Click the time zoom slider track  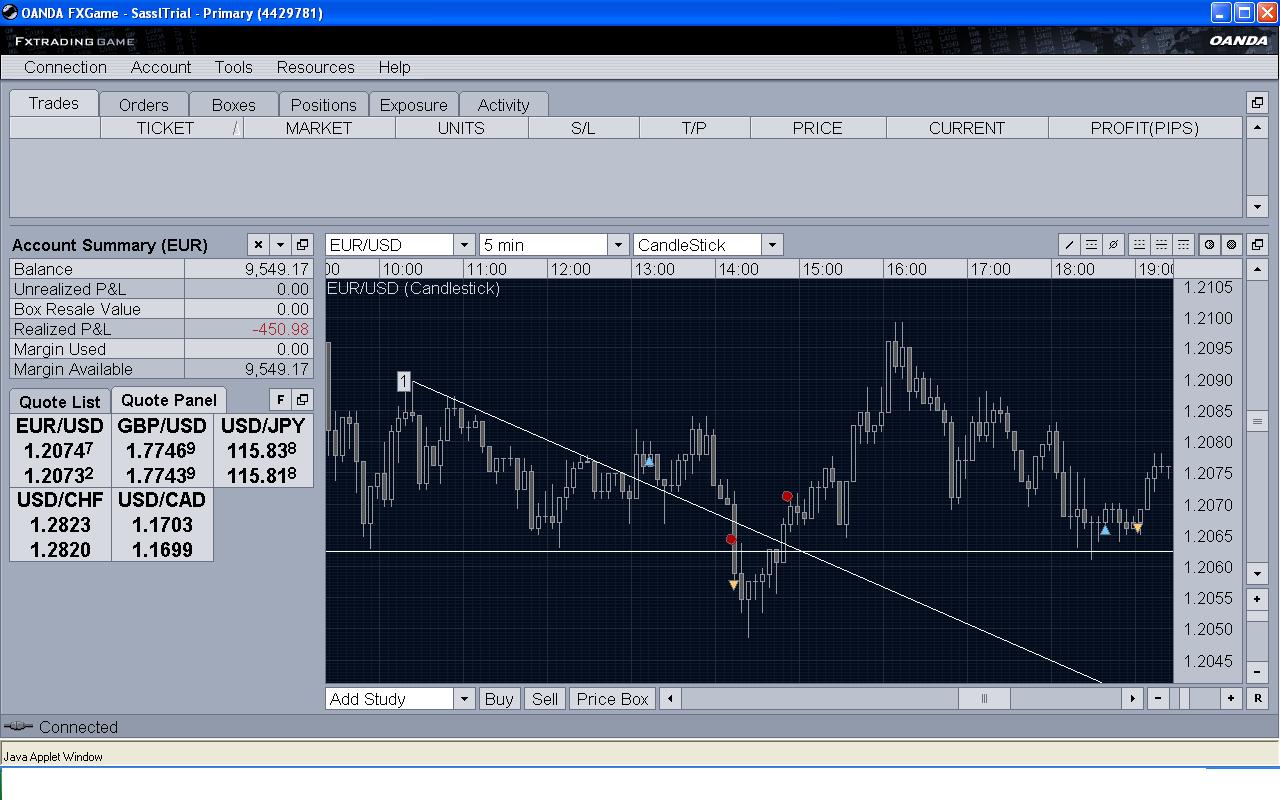coord(1195,699)
